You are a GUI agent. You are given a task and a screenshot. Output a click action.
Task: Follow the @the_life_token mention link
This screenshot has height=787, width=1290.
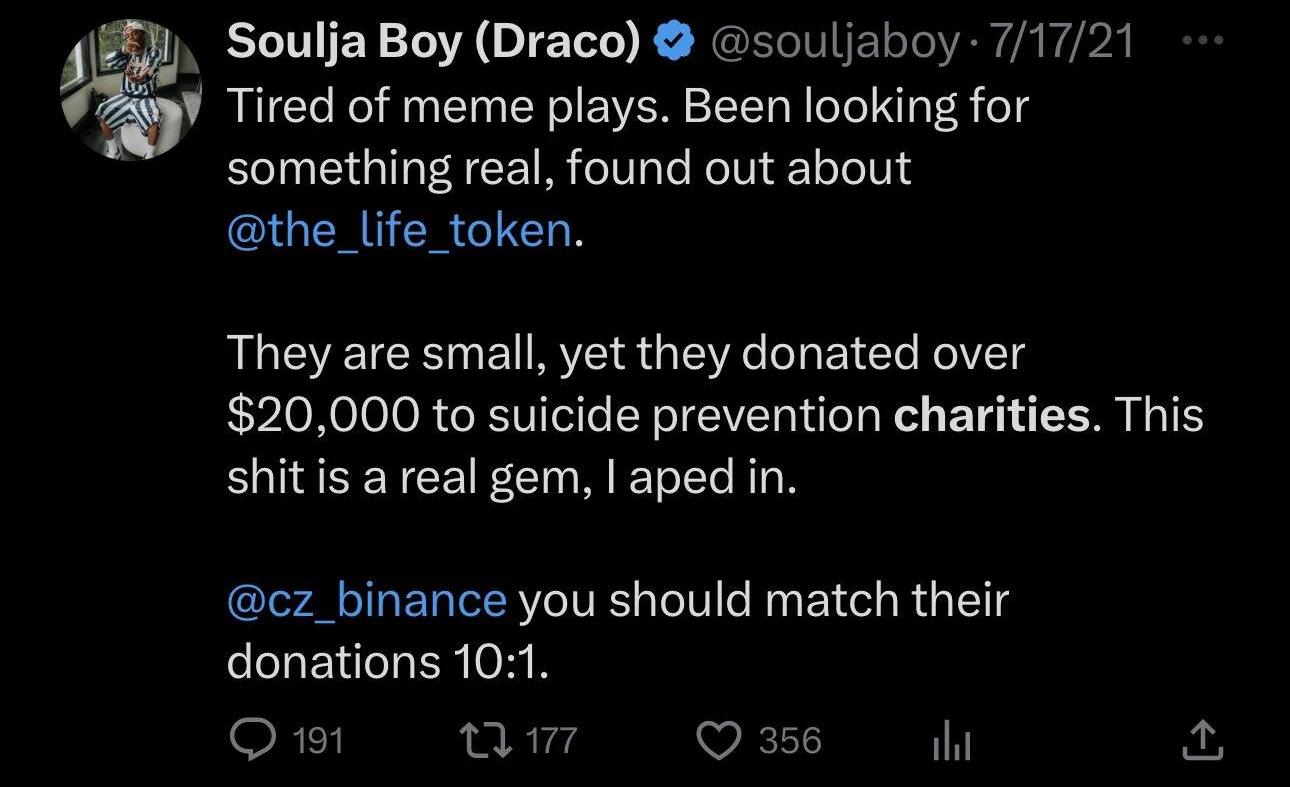click(x=400, y=231)
